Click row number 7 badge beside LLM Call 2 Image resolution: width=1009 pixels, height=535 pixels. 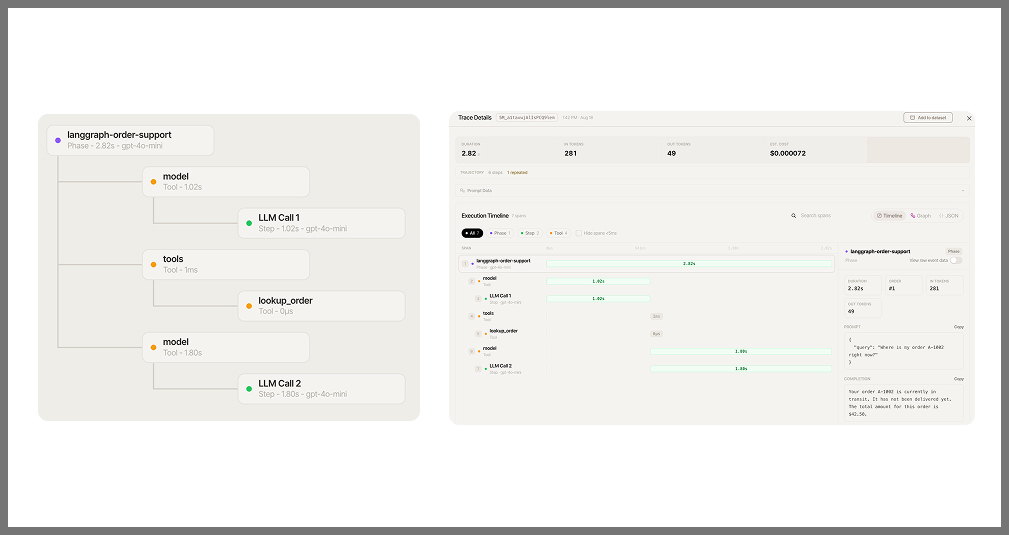point(478,369)
